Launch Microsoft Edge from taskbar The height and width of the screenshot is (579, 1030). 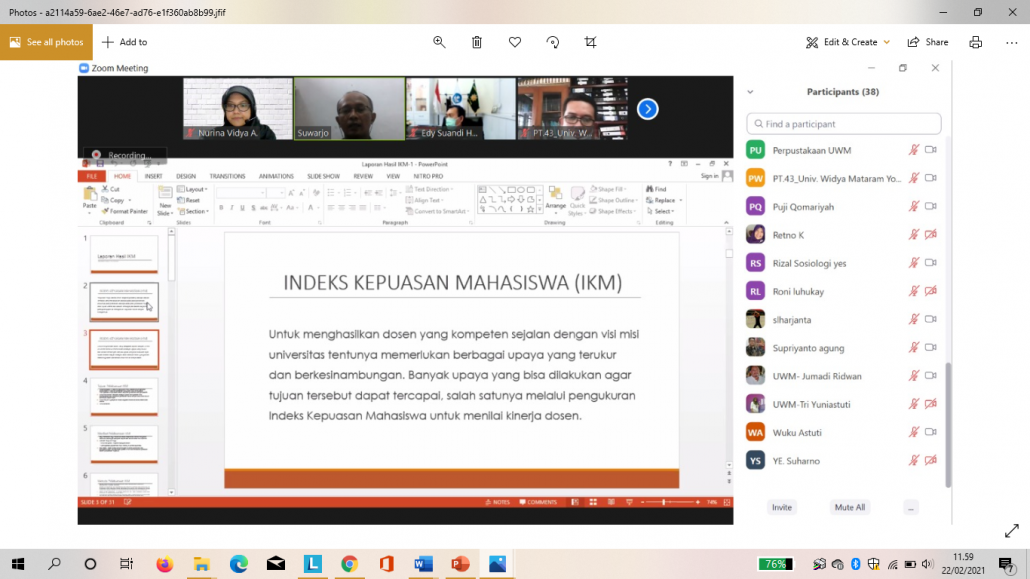[238, 564]
